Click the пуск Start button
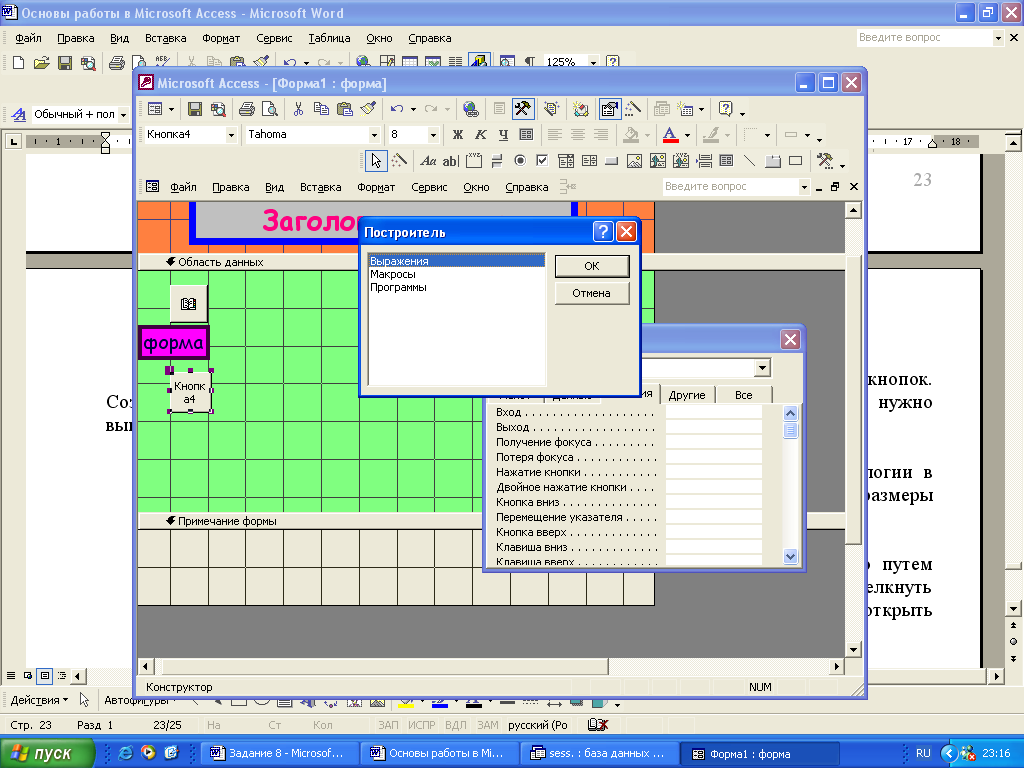 click(47, 754)
